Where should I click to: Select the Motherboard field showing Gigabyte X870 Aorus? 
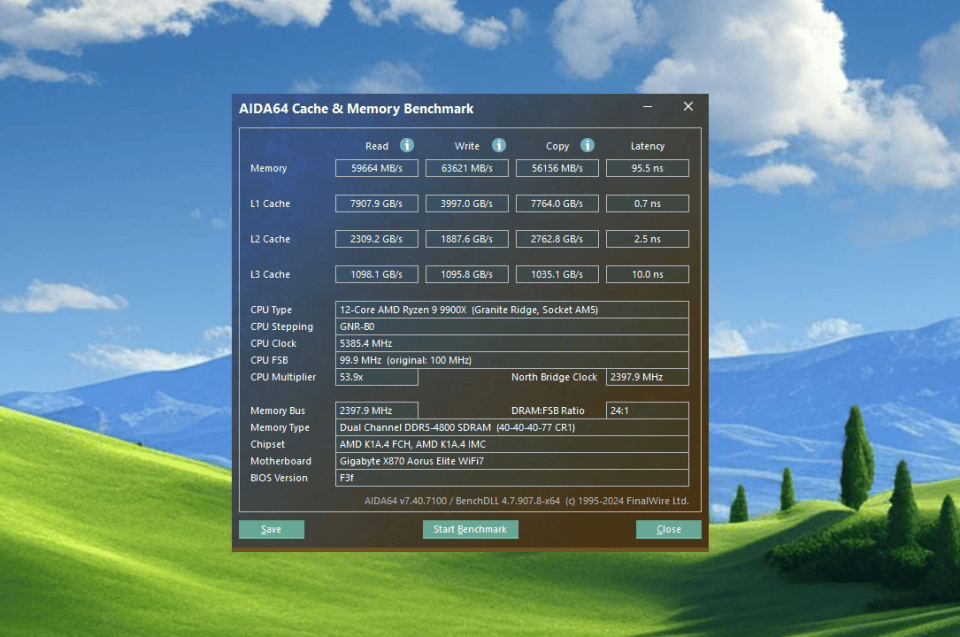pos(512,461)
